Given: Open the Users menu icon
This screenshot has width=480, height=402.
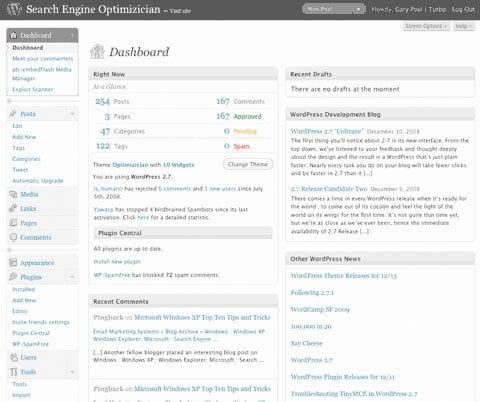Looking at the screenshot, I should coord(14,357).
